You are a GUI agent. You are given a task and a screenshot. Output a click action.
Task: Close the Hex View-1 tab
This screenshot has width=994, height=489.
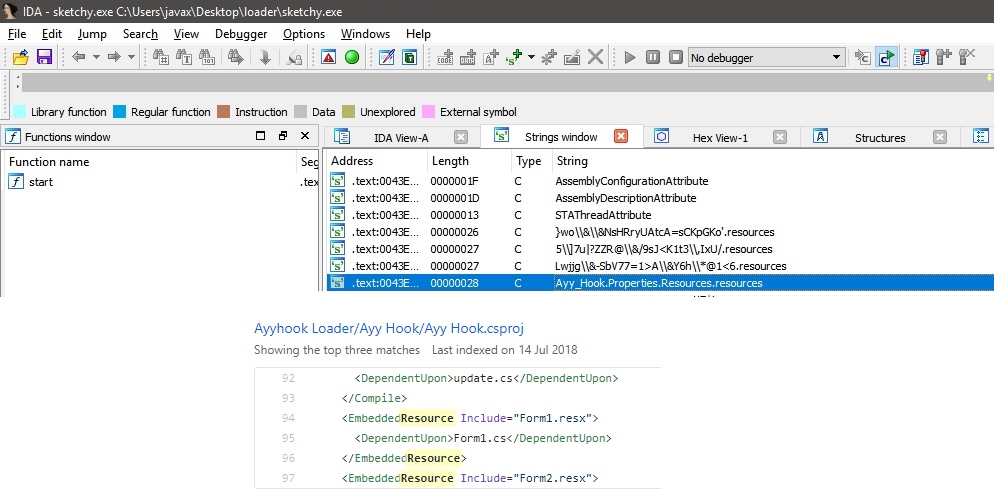point(780,137)
